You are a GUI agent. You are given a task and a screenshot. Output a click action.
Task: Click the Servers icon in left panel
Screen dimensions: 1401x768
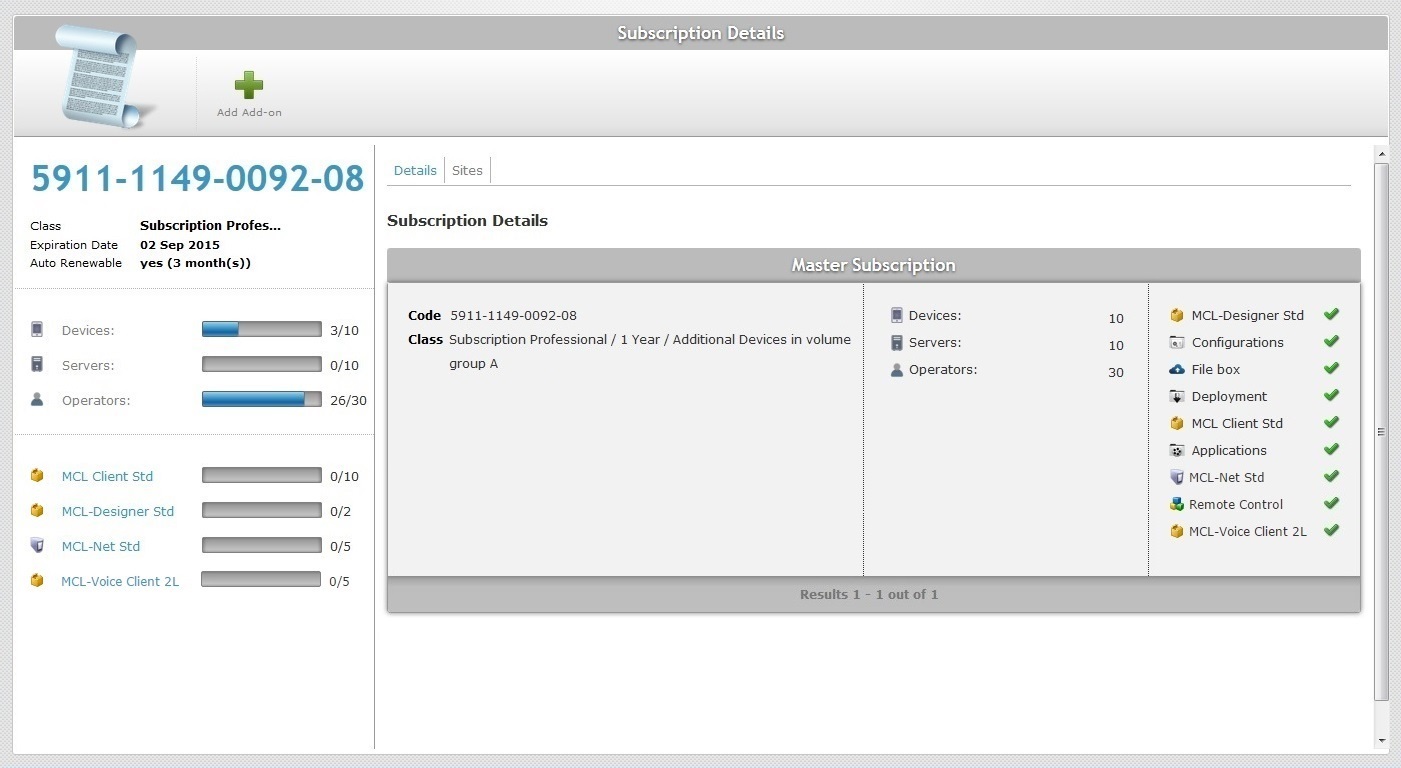(37, 364)
